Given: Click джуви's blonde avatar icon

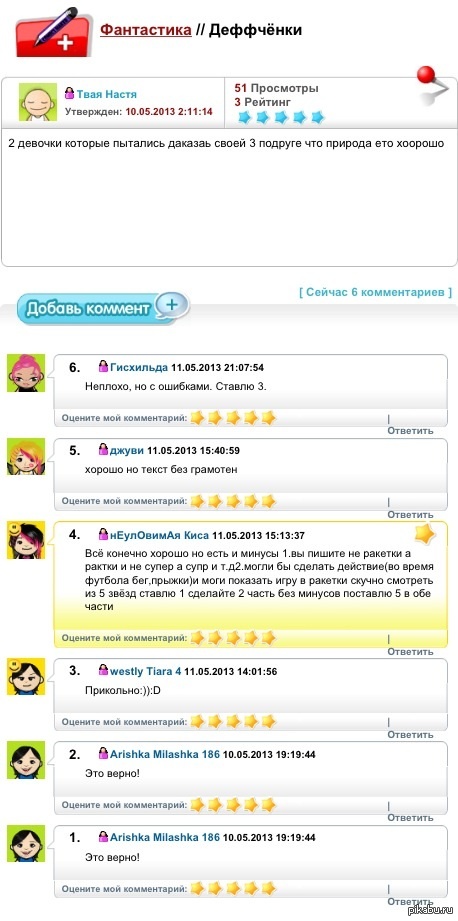Looking at the screenshot, I should (x=26, y=456).
